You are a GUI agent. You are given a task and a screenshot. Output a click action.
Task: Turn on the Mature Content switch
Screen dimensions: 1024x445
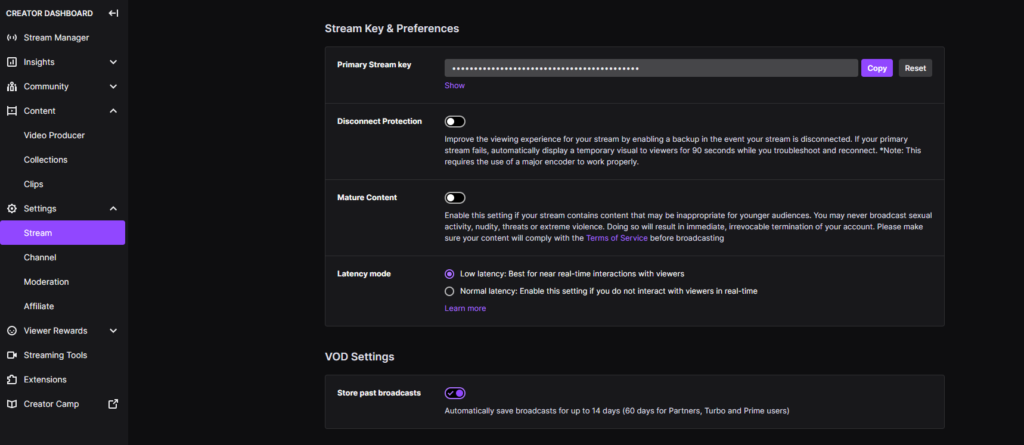455,198
